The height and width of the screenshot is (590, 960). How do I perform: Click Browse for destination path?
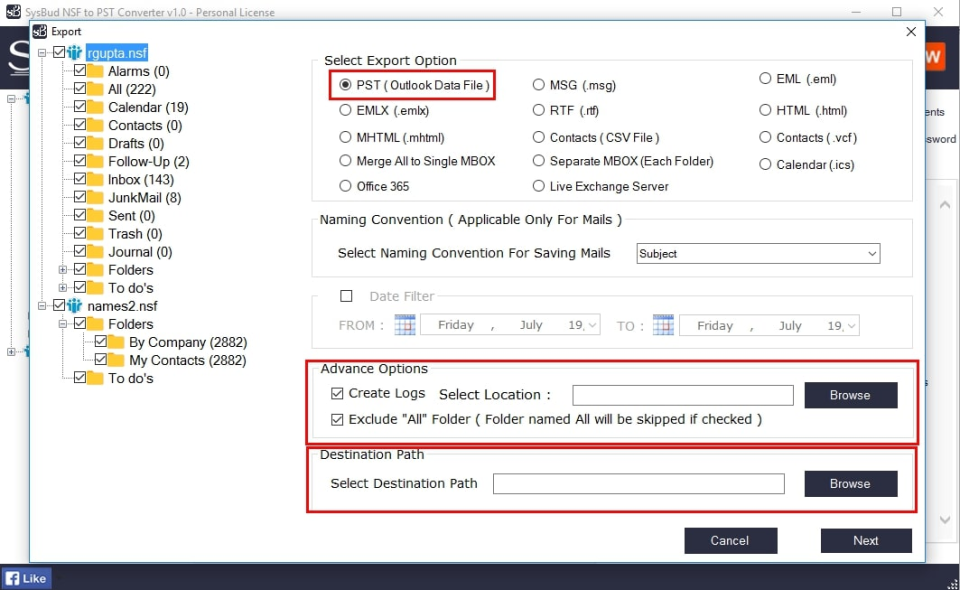tap(850, 484)
